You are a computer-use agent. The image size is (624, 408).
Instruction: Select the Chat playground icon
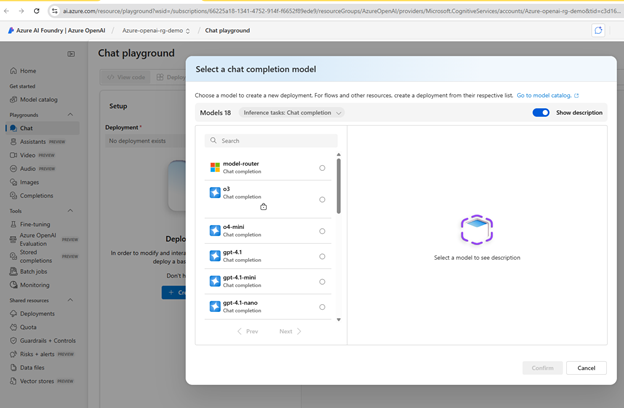pos(14,128)
